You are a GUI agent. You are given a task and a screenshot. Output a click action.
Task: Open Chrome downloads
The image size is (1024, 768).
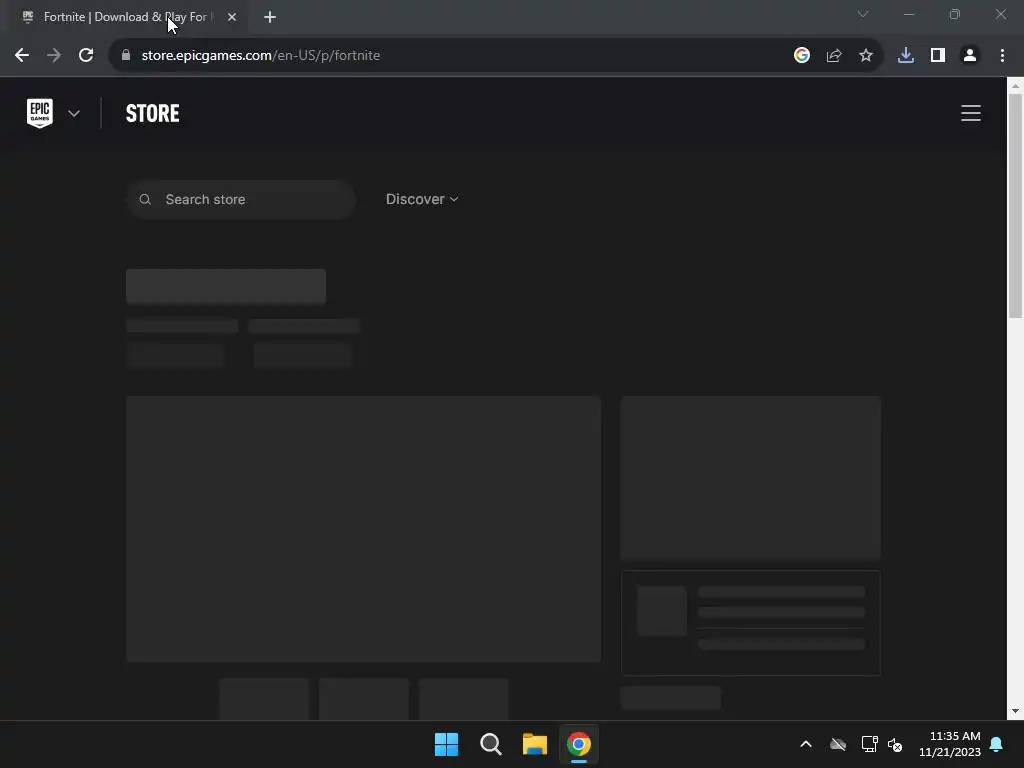(x=905, y=56)
